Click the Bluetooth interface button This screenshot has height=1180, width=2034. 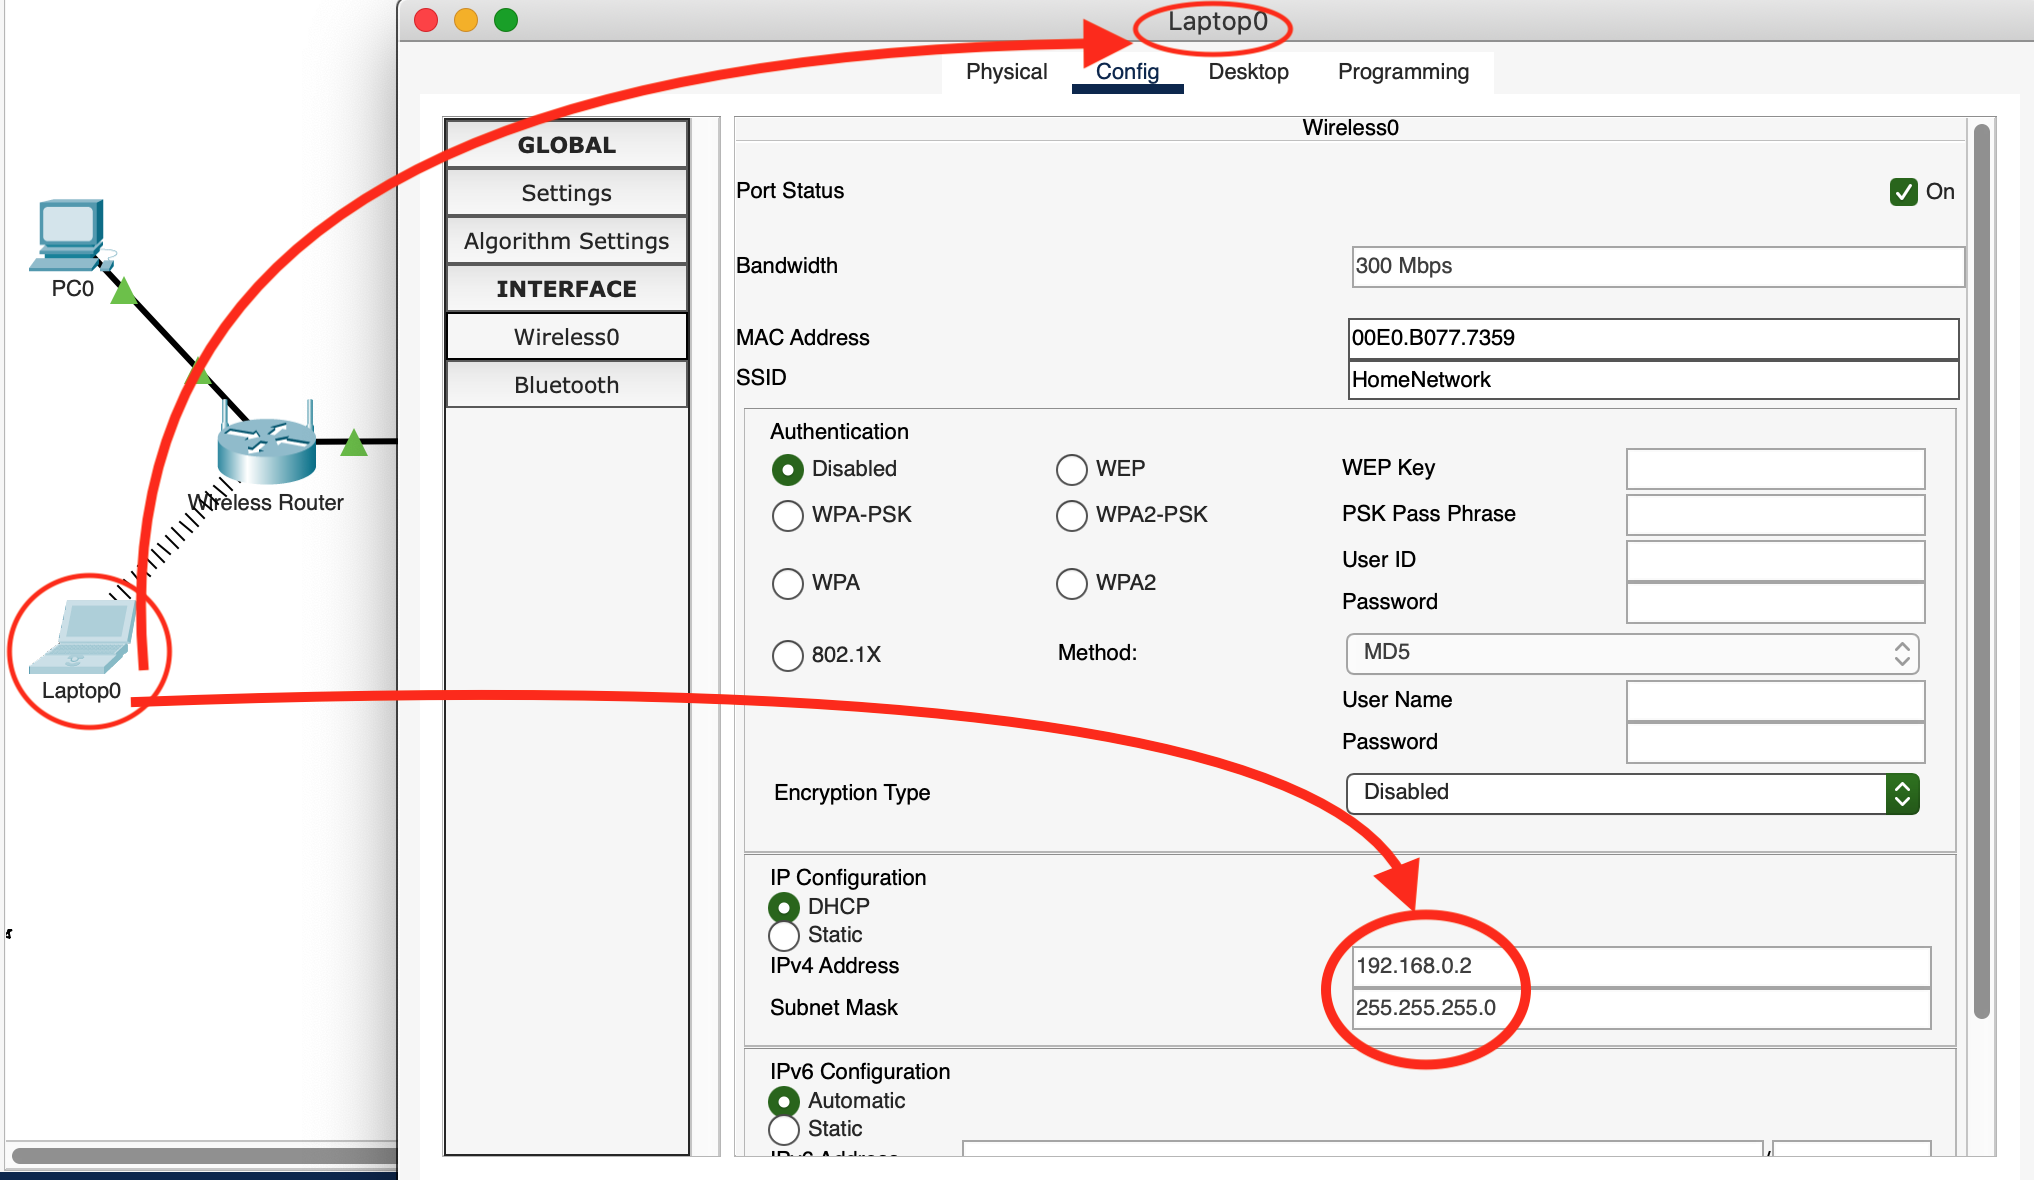pyautogui.click(x=566, y=385)
